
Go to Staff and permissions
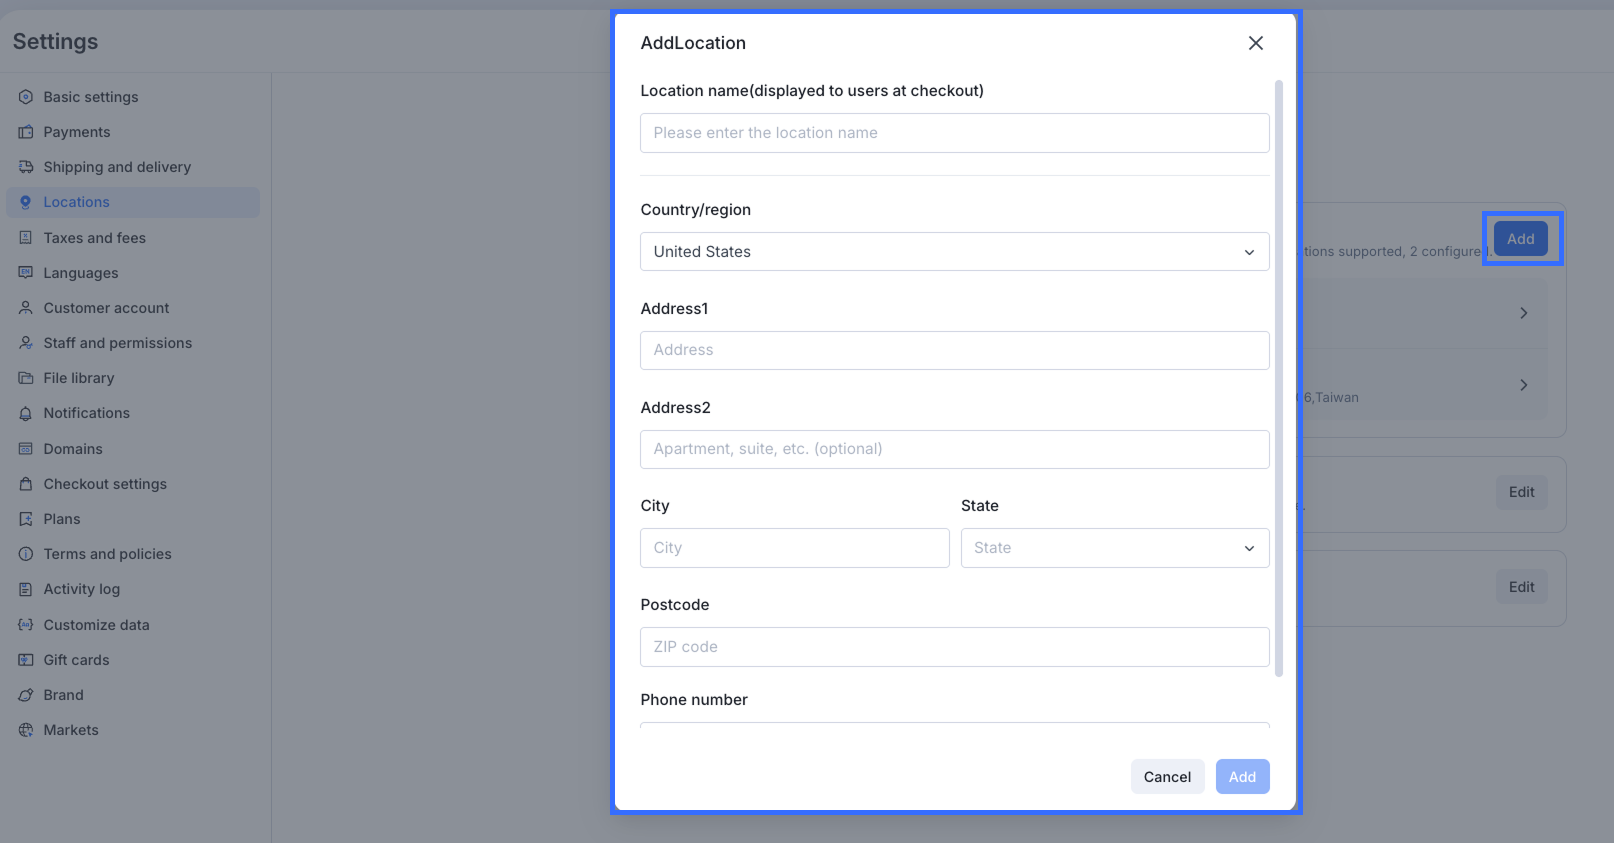point(117,343)
